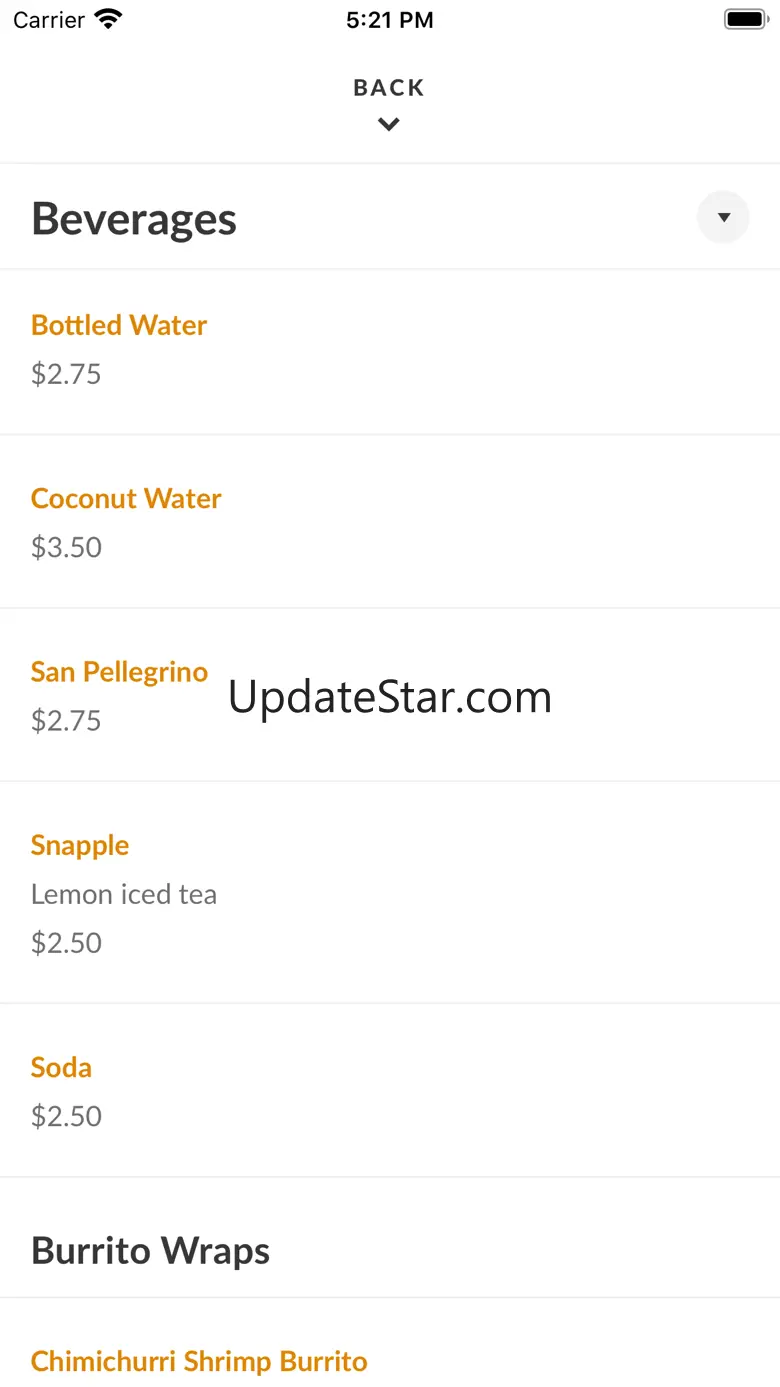This screenshot has height=1387, width=780.
Task: Tap the Bottled Water $2.75 price
Action: (66, 374)
